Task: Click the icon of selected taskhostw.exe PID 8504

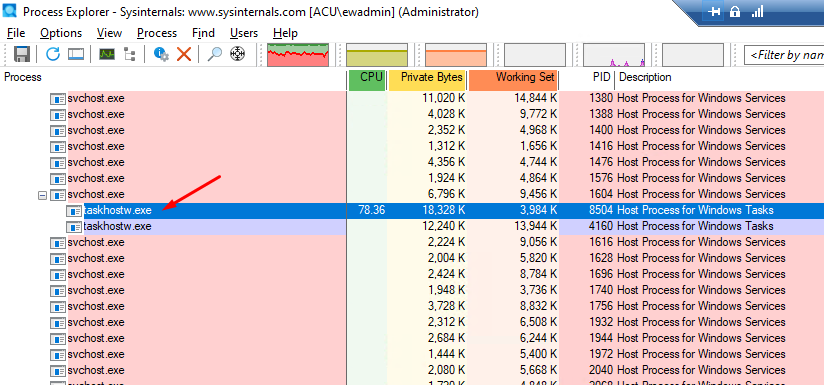Action: coord(74,211)
